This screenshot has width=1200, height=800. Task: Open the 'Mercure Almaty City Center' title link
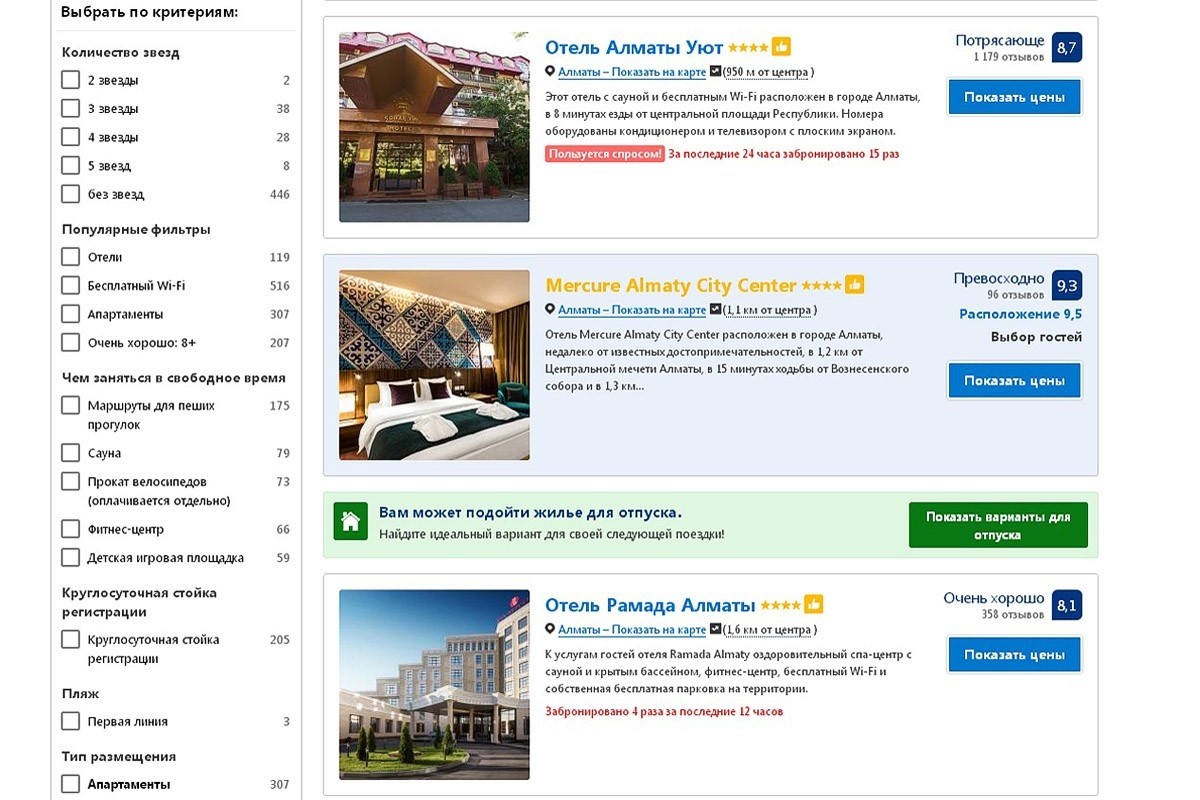tap(671, 285)
